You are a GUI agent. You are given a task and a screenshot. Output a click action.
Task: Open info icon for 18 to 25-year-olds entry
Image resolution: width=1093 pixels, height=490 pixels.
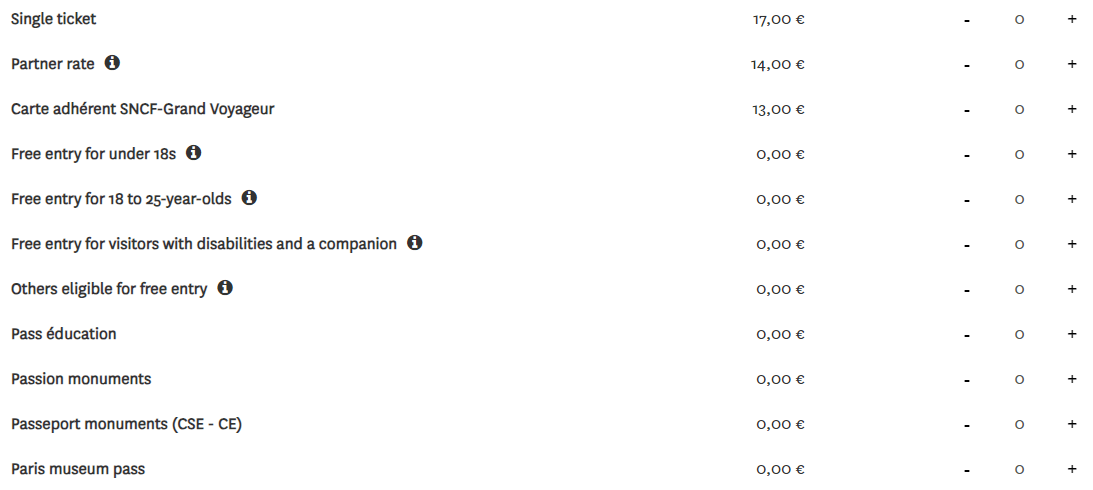tap(250, 198)
